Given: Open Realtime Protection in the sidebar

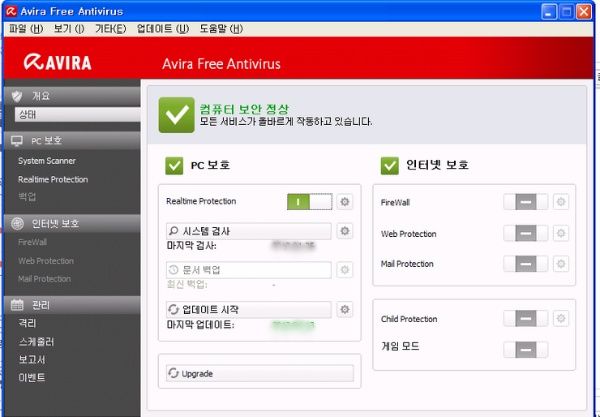Looking at the screenshot, I should (53, 179).
